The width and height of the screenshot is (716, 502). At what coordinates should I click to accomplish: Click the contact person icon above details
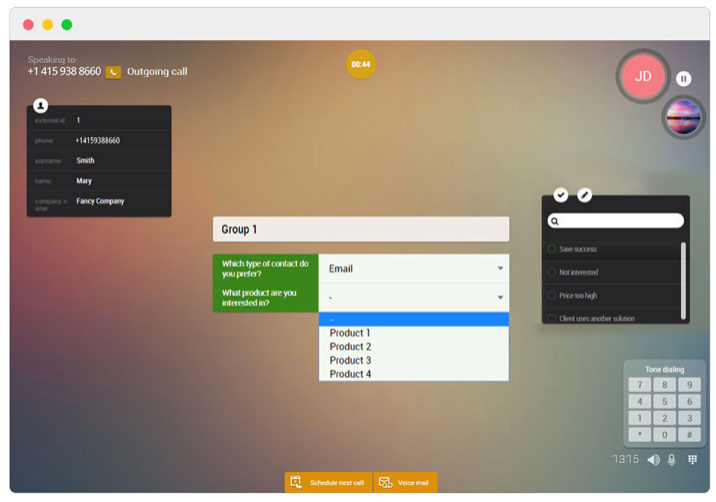40,105
